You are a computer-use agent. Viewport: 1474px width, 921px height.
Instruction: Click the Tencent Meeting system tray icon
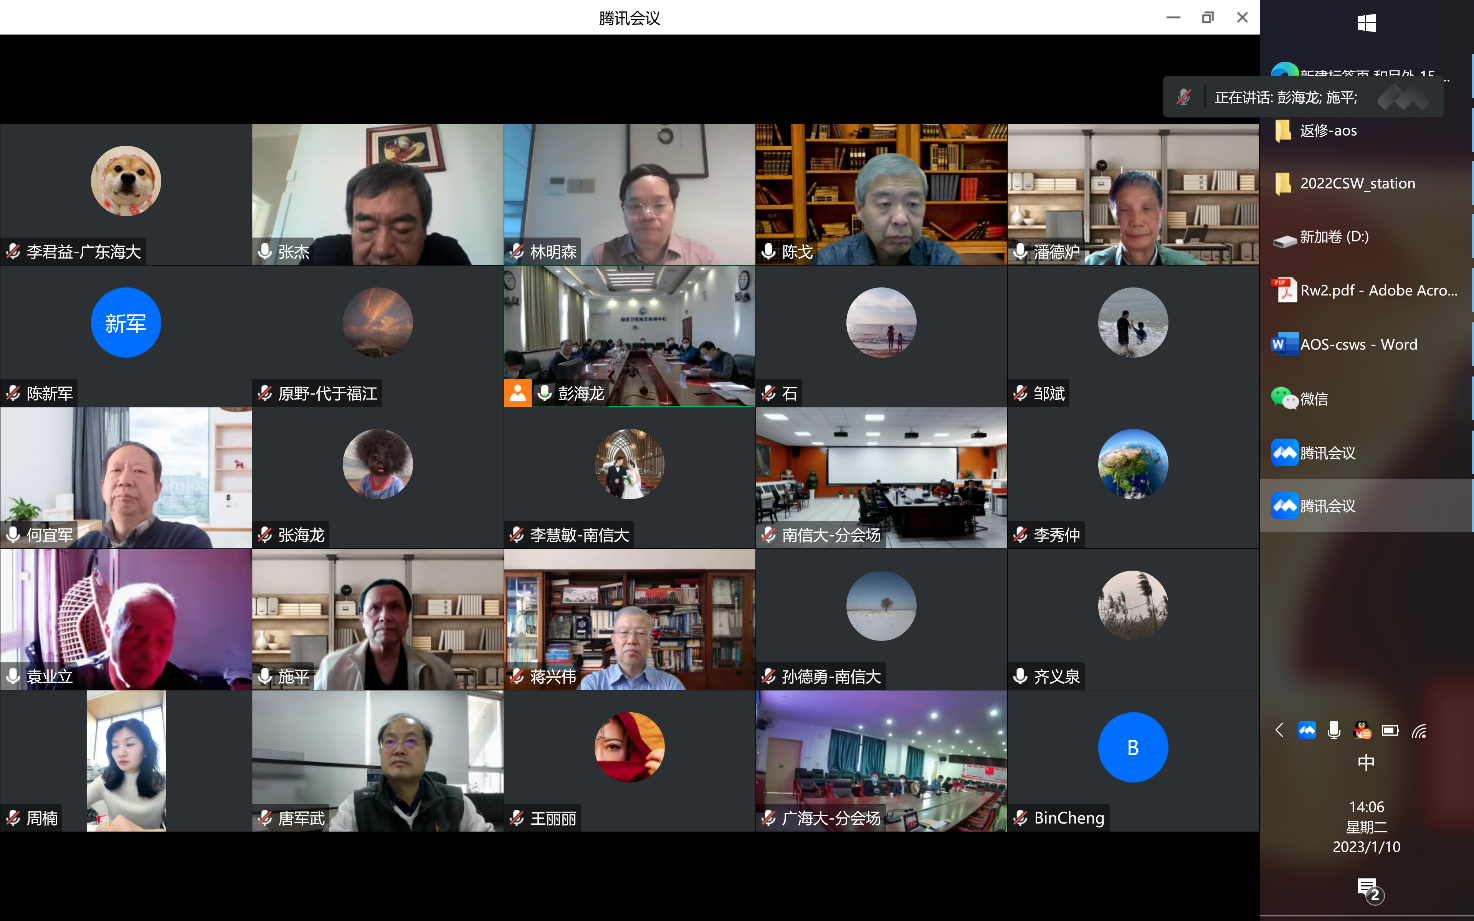click(x=1306, y=731)
